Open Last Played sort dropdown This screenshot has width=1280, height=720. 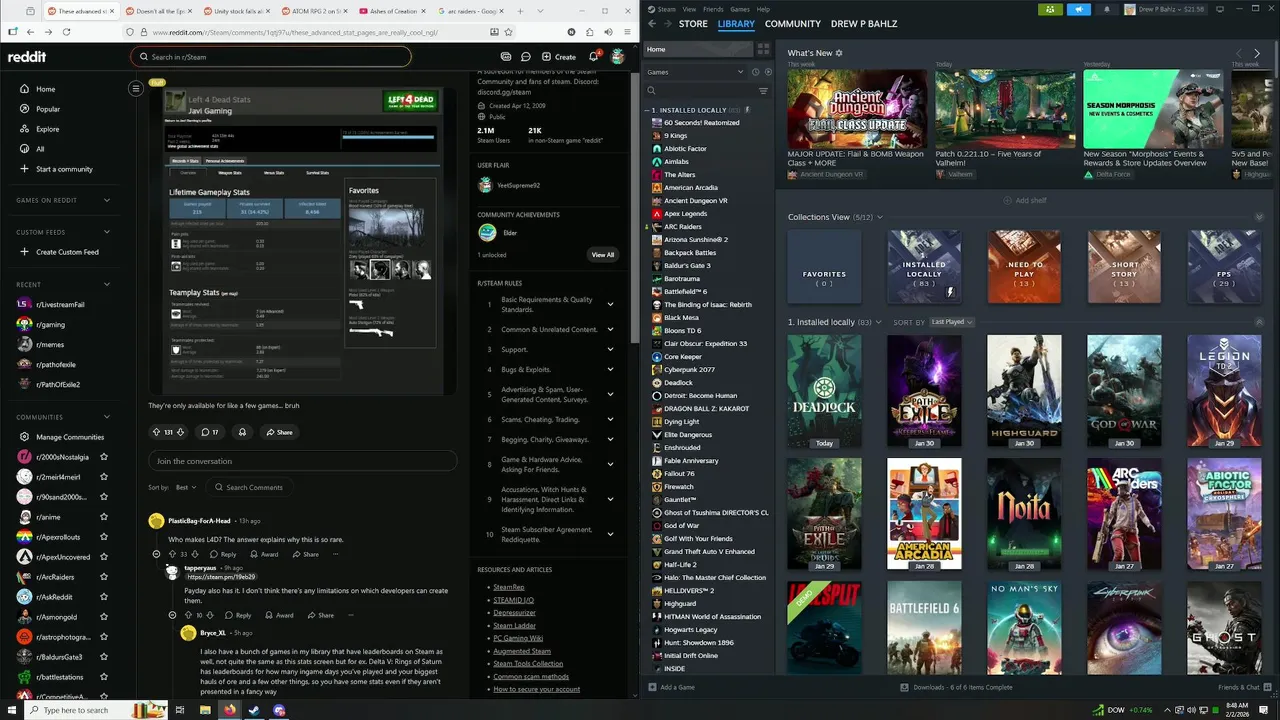(952, 322)
